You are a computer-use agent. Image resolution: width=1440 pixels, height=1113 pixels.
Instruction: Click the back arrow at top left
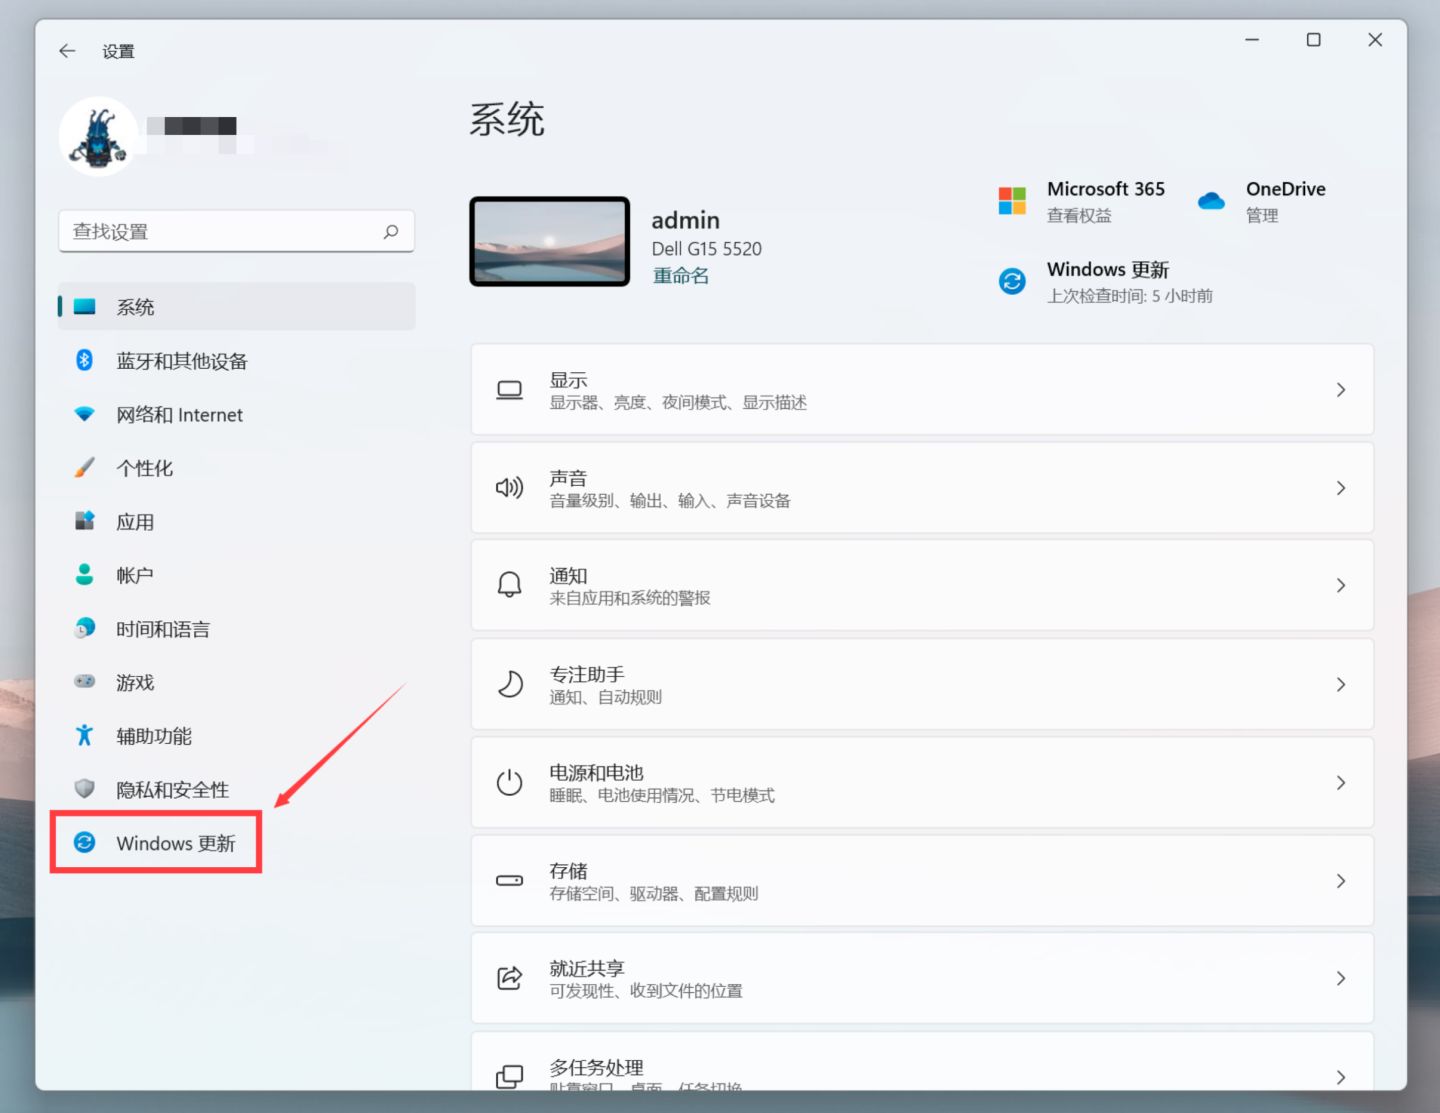[66, 50]
